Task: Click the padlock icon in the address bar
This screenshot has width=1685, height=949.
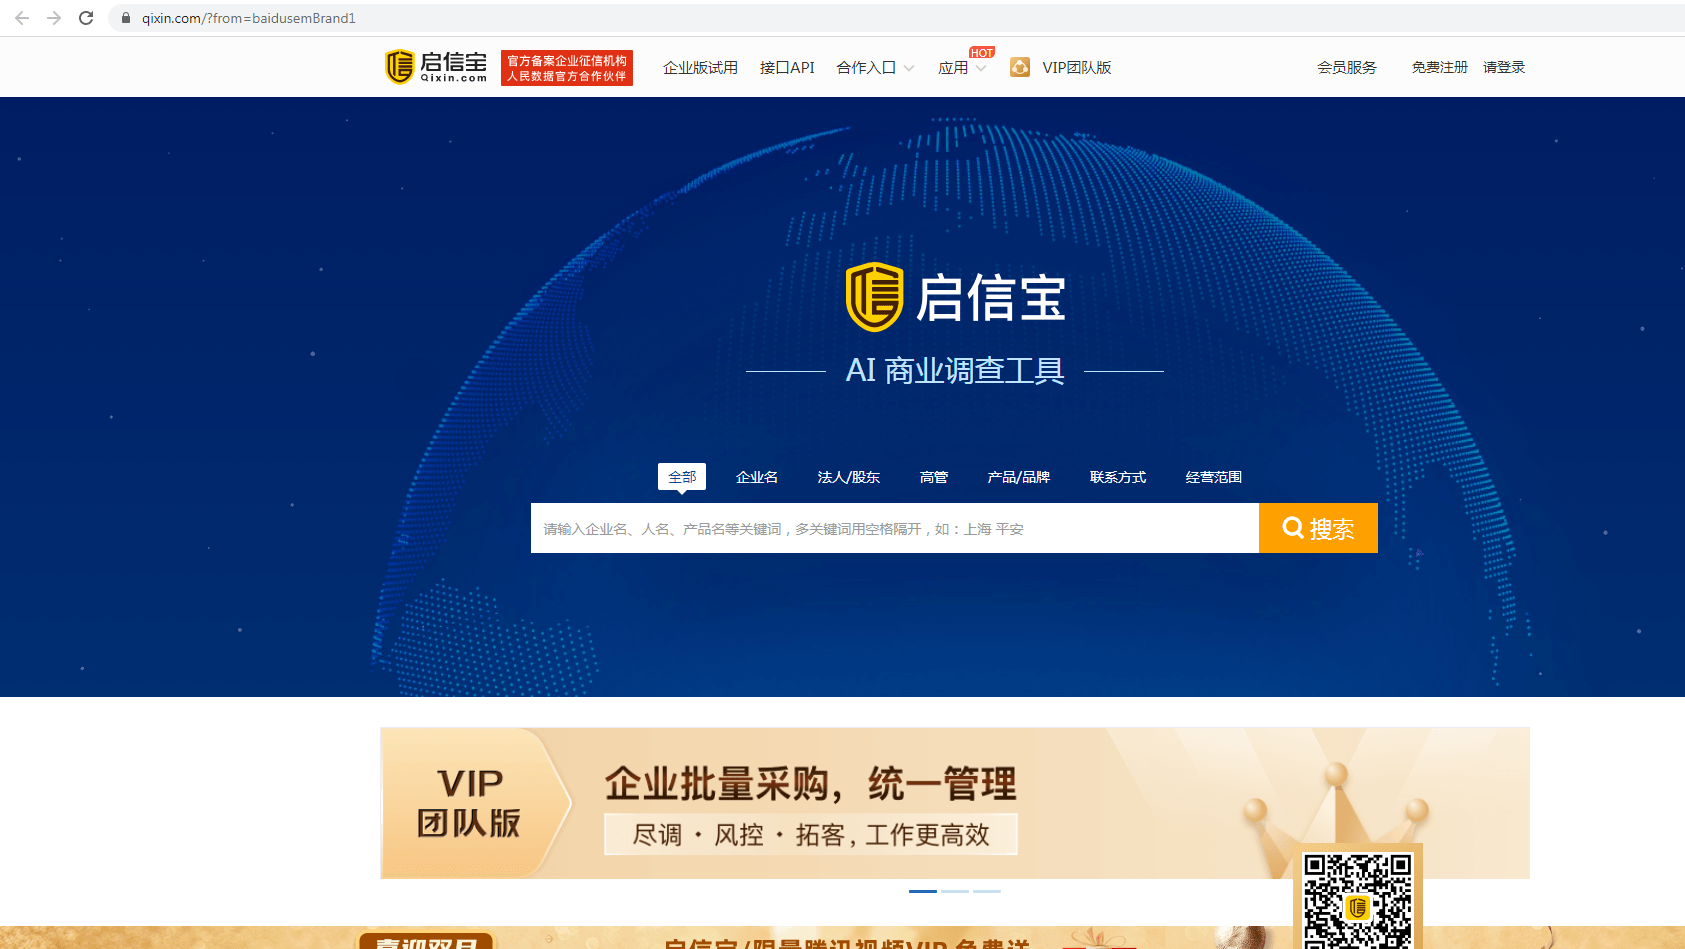Action: click(x=126, y=18)
